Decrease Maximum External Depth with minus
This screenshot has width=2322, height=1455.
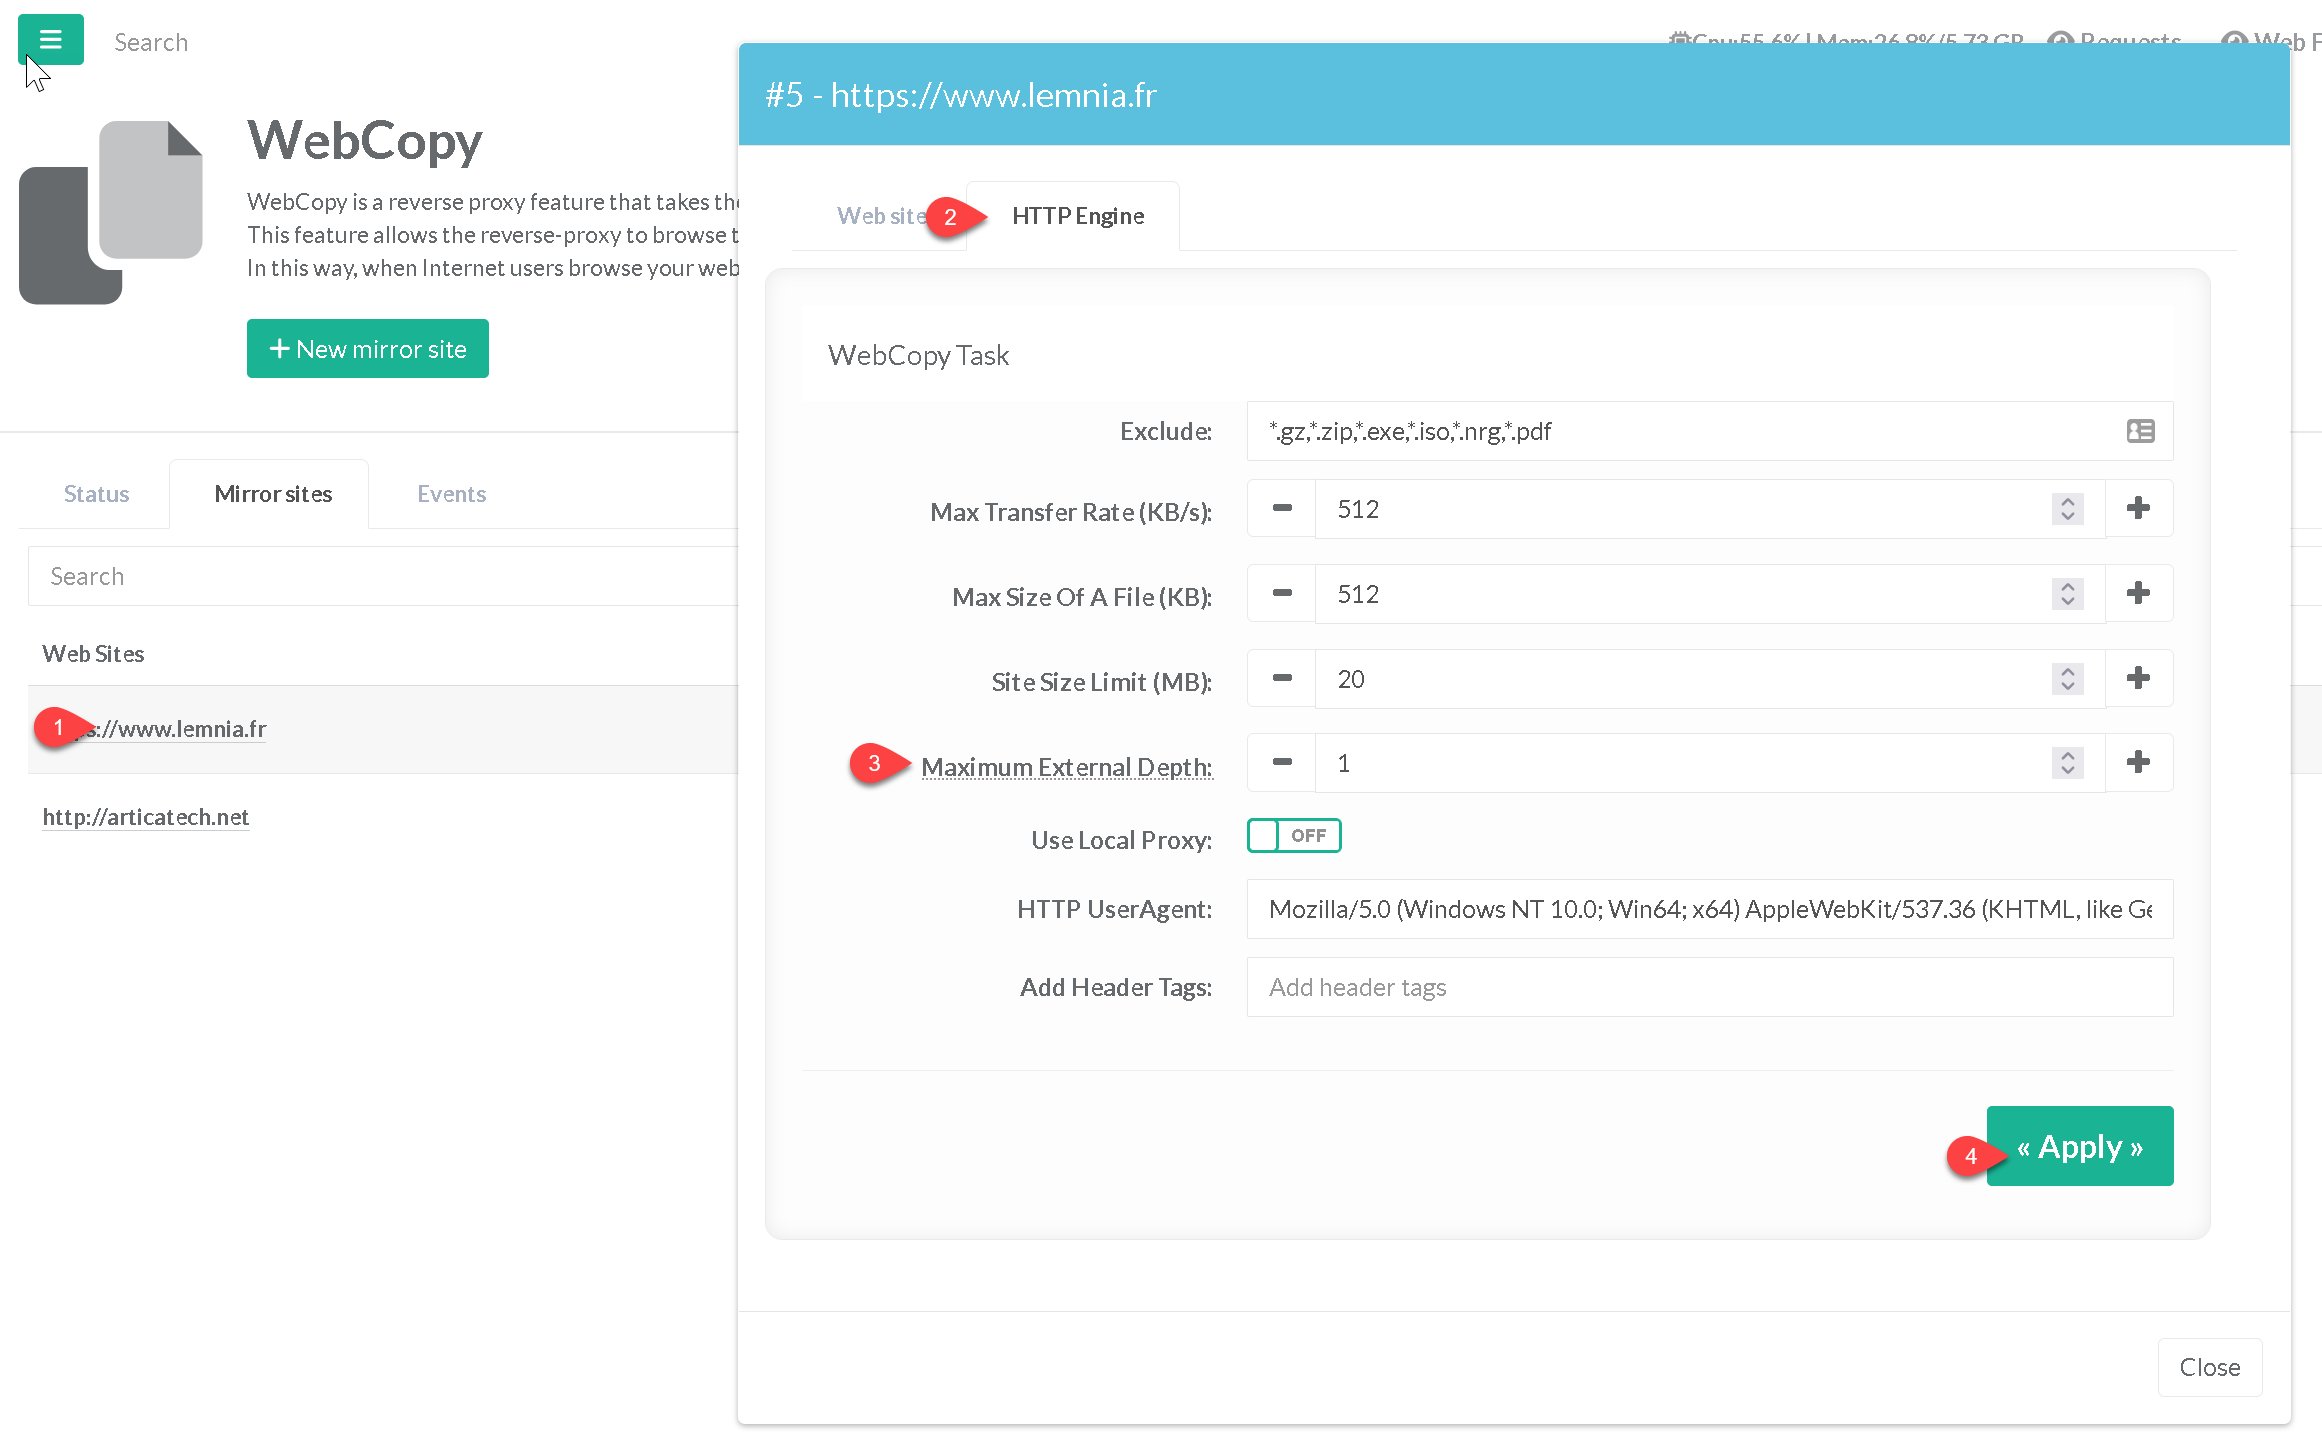tap(1281, 762)
